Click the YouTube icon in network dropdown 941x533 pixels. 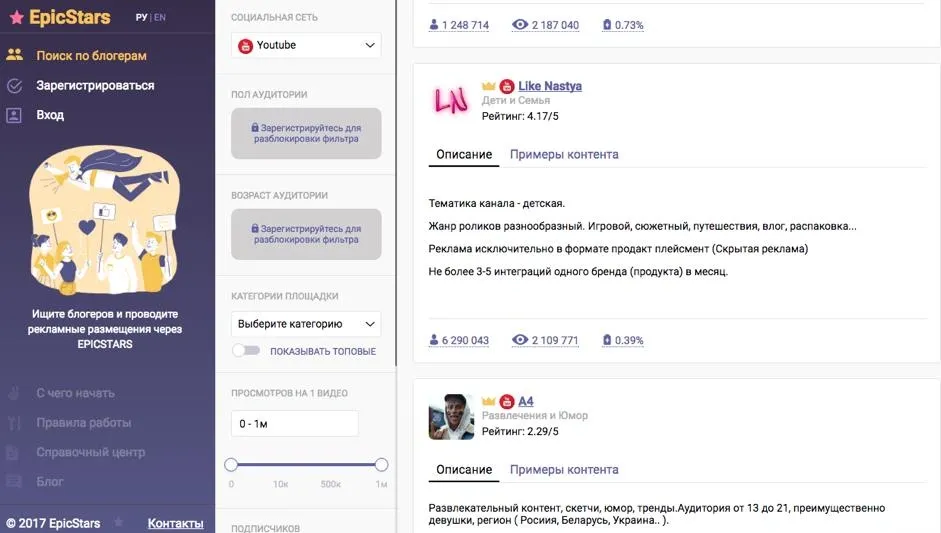(245, 46)
